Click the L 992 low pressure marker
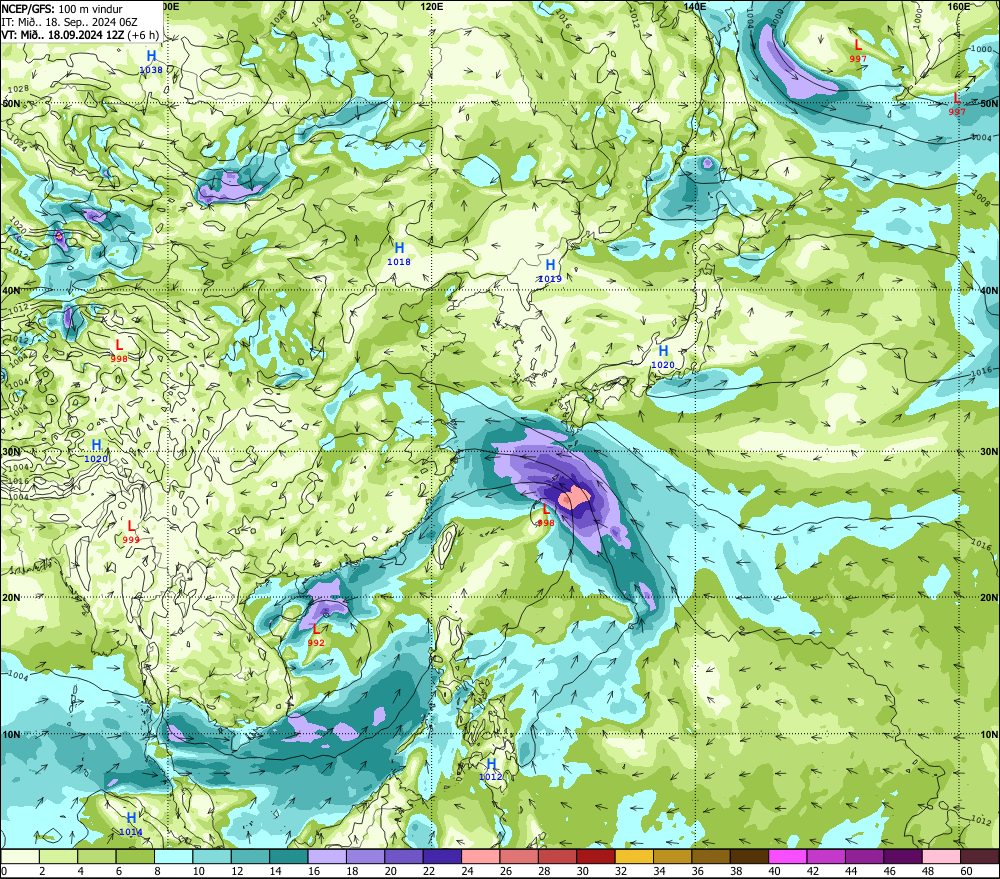Screen dimensions: 1000x879 [316, 635]
